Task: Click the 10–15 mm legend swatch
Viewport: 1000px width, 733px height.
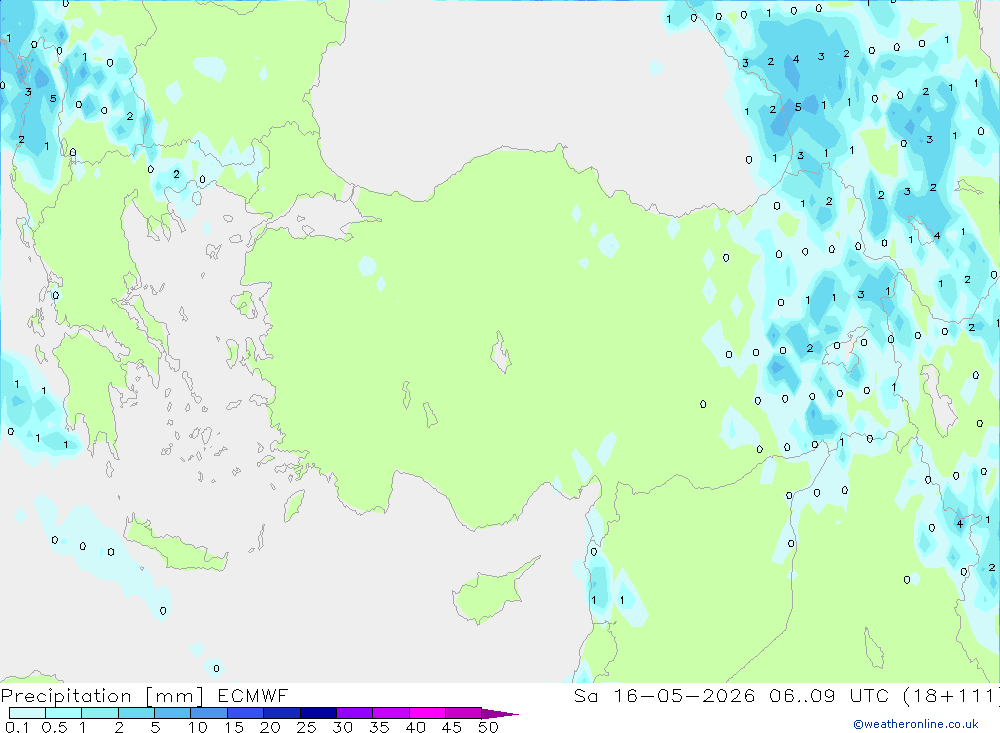Action: (x=209, y=713)
